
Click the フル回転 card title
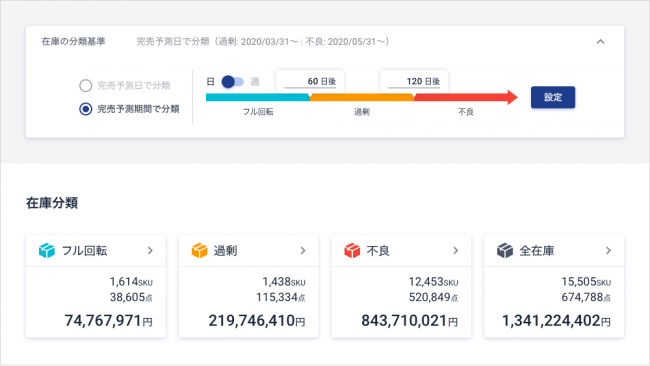(85, 251)
